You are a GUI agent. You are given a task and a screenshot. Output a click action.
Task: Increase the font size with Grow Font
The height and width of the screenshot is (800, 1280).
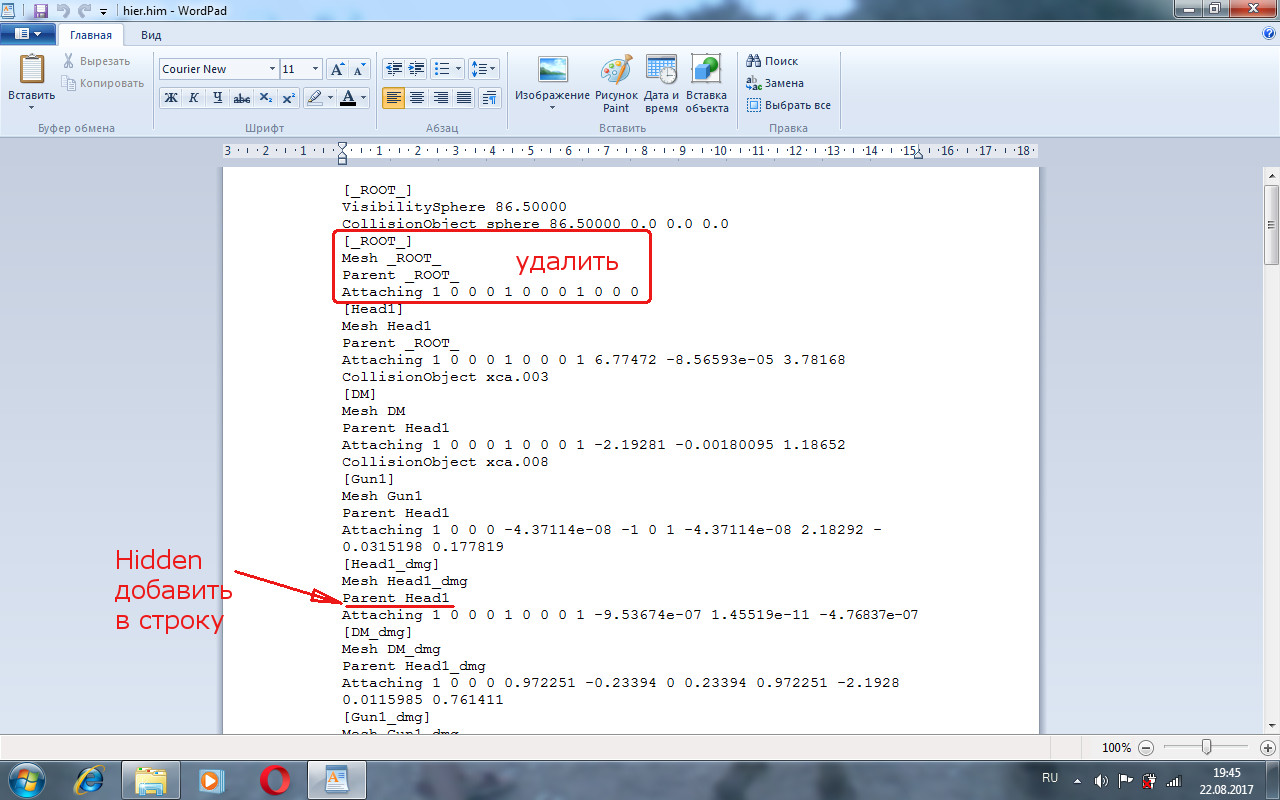(338, 69)
